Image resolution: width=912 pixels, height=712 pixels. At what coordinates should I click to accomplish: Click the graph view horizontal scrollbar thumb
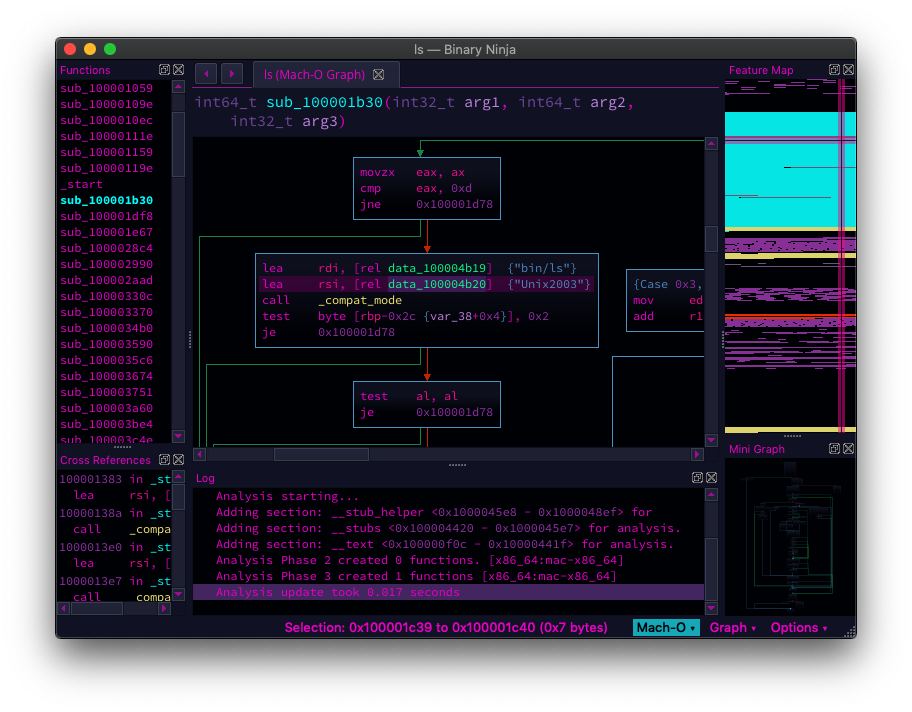pos(321,454)
